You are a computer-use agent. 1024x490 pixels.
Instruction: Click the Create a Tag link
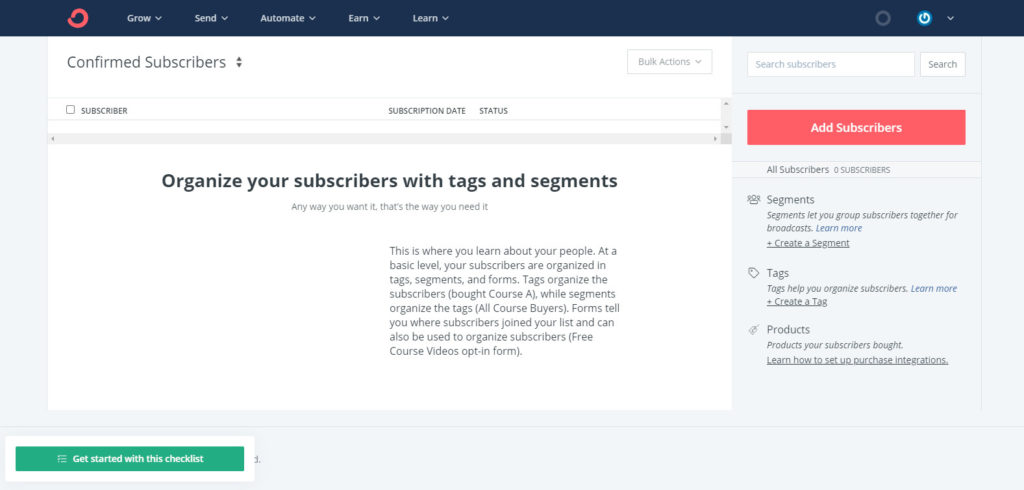tap(797, 302)
